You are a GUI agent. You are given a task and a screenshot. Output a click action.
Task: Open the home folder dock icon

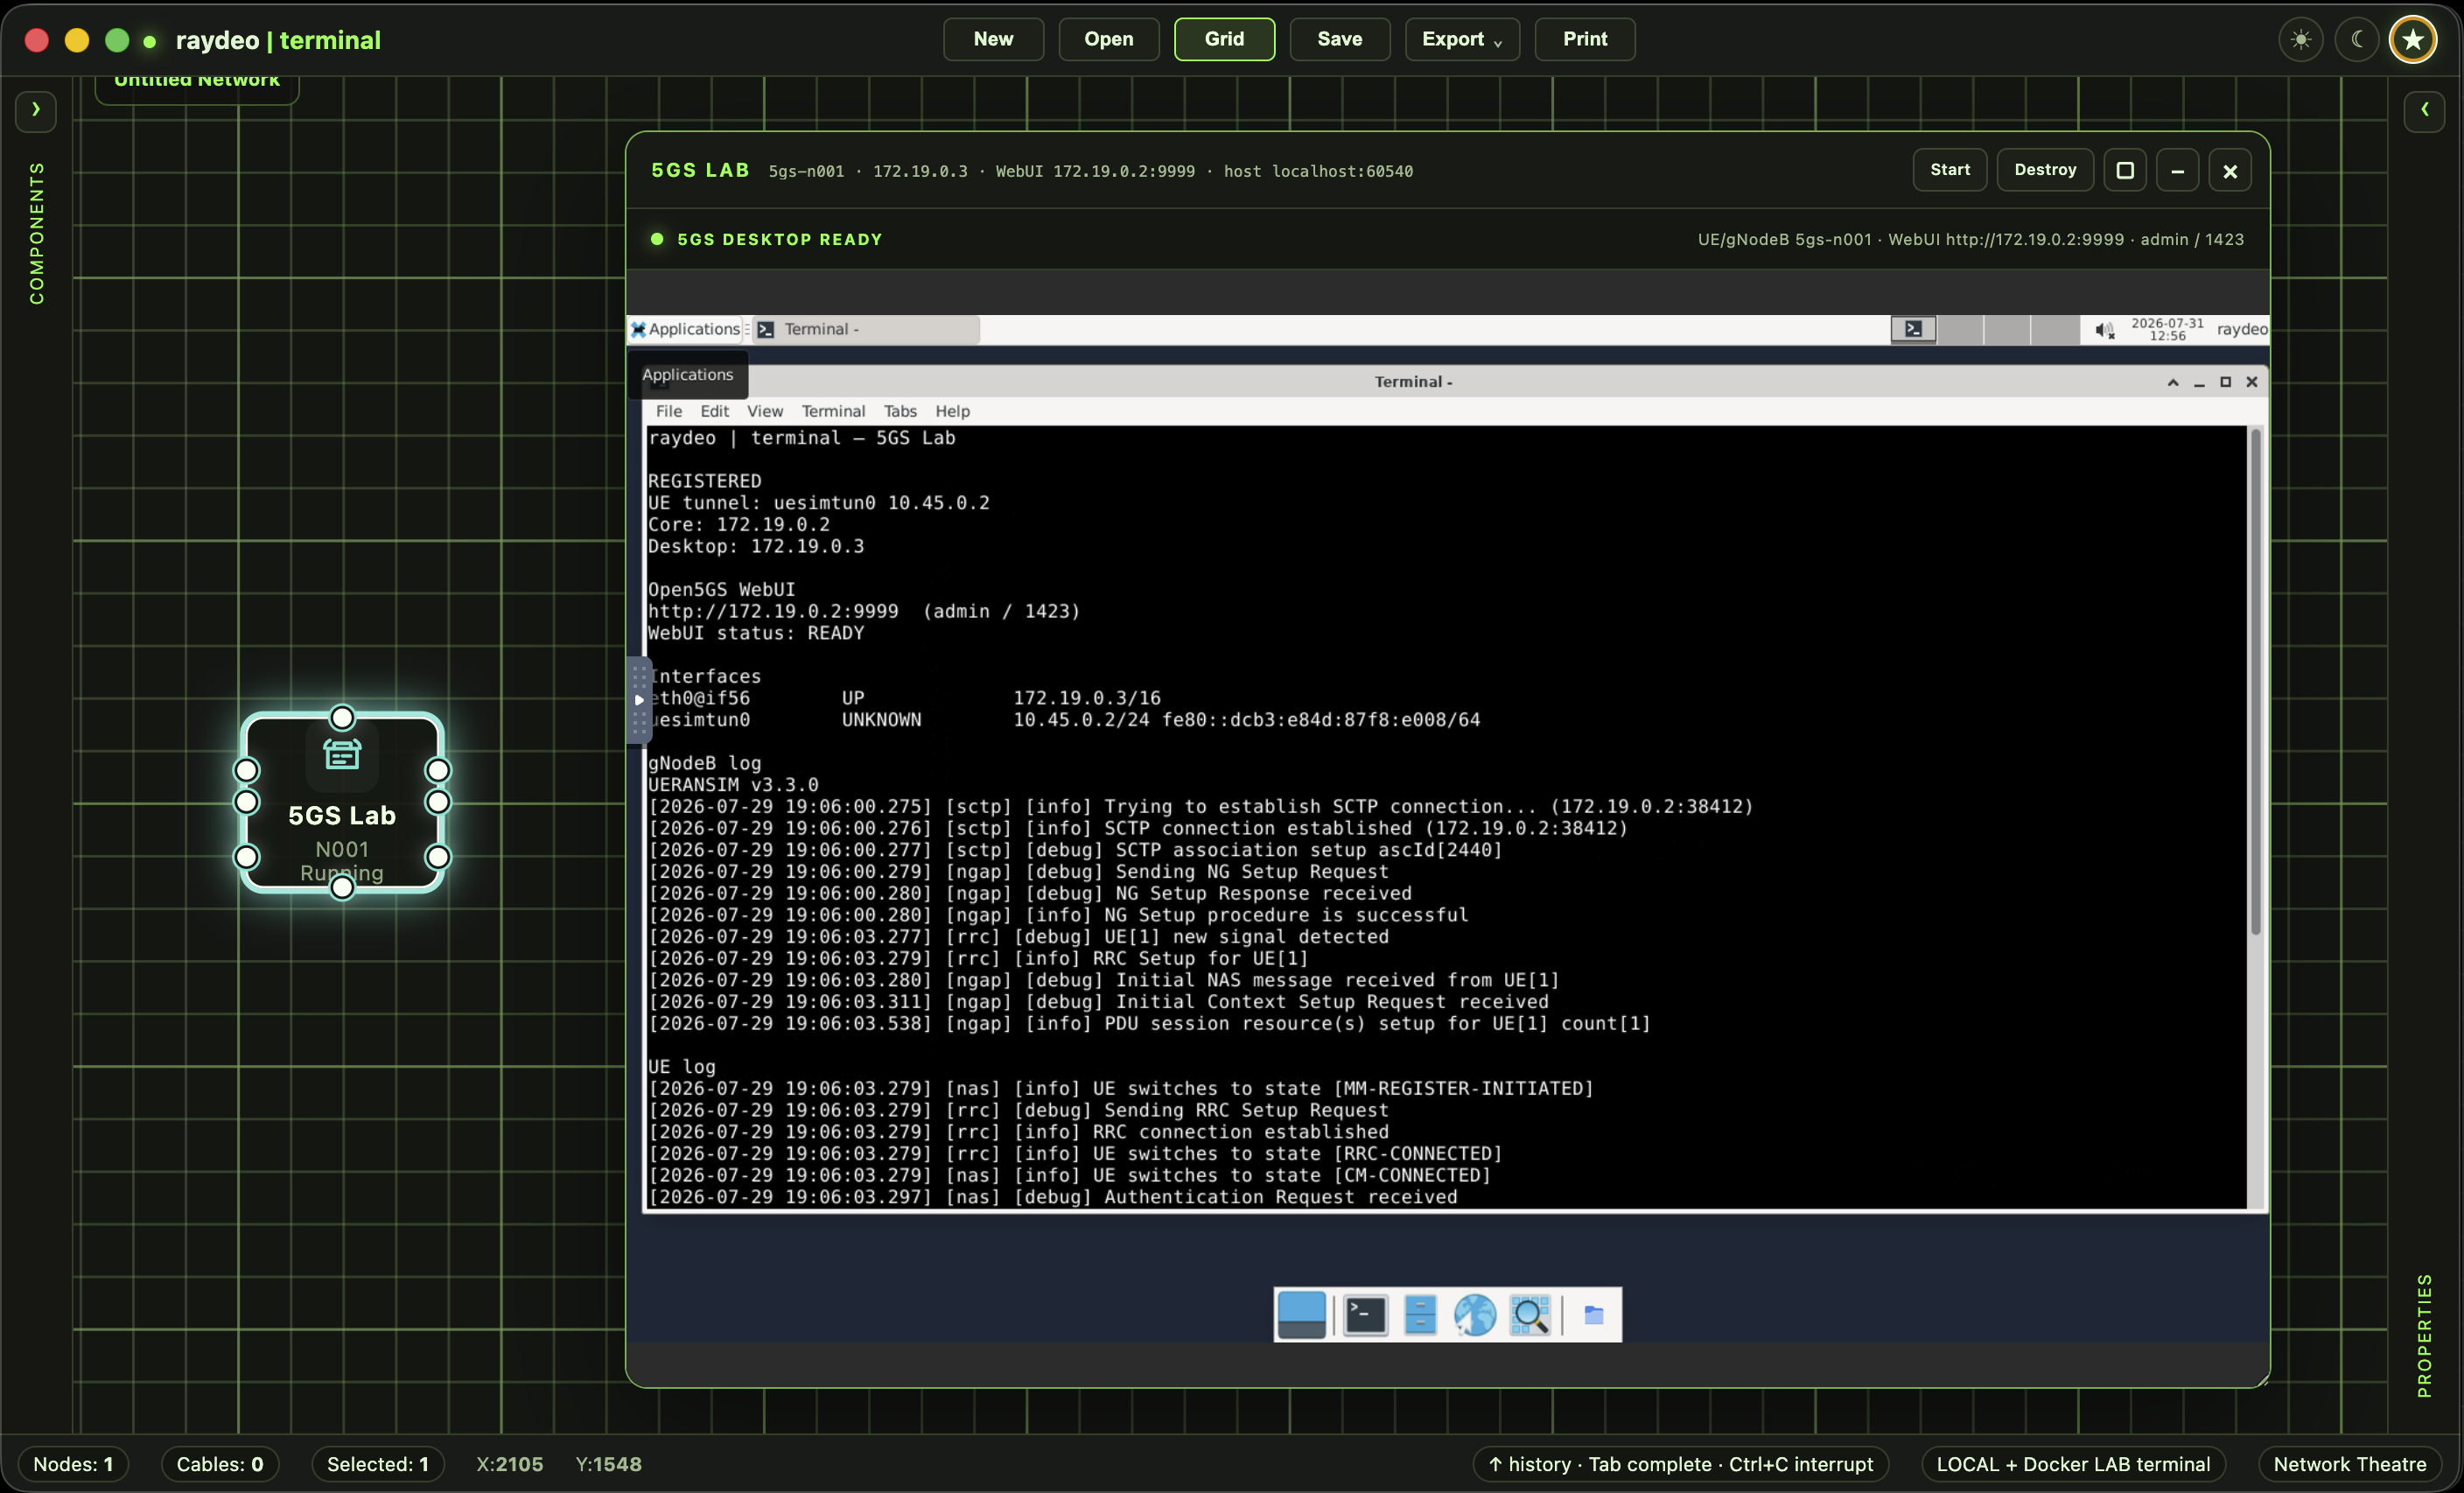1594,1314
